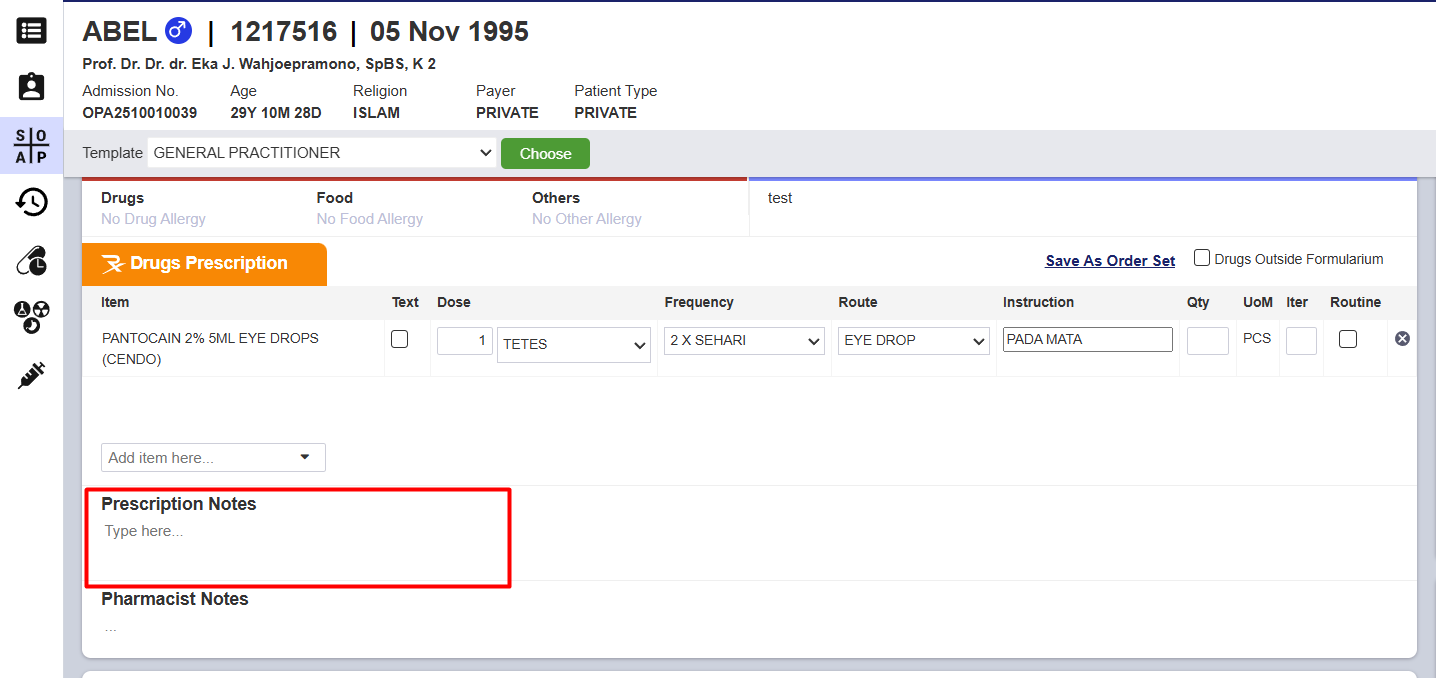Click the Save As Order Set link
This screenshot has height=678, width=1436.
[1110, 261]
